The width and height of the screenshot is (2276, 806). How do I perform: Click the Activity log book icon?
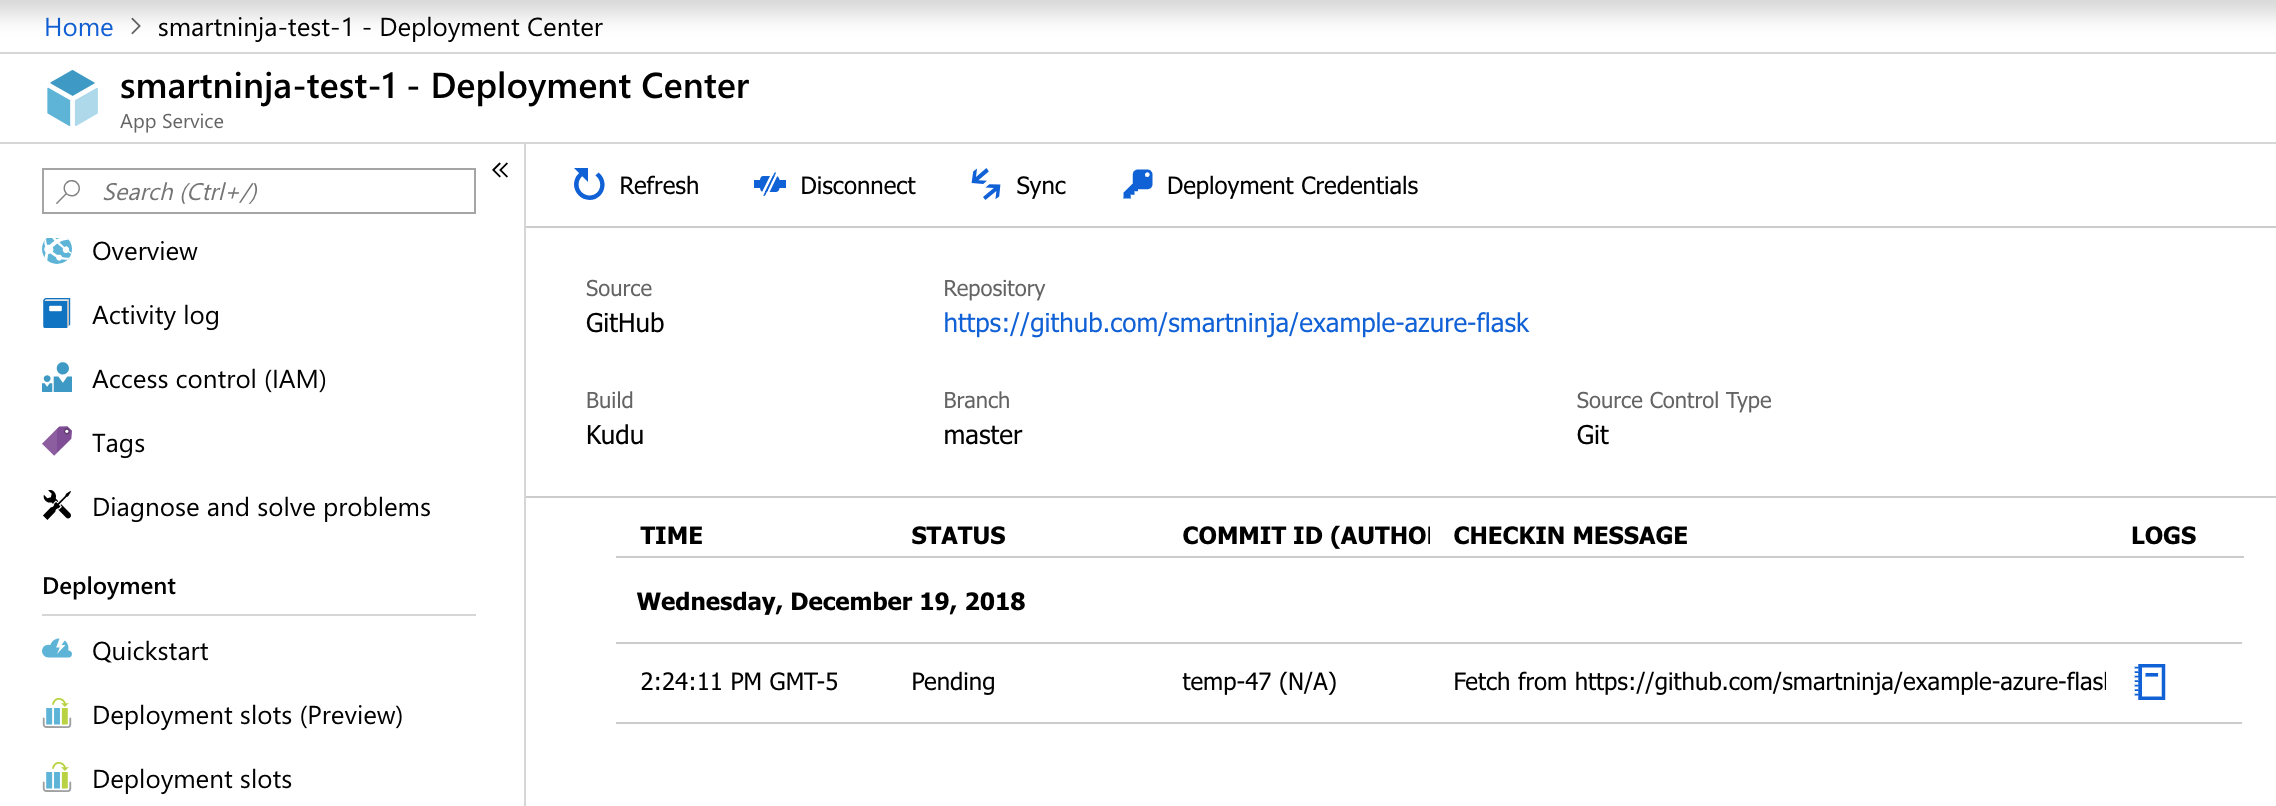click(x=57, y=314)
